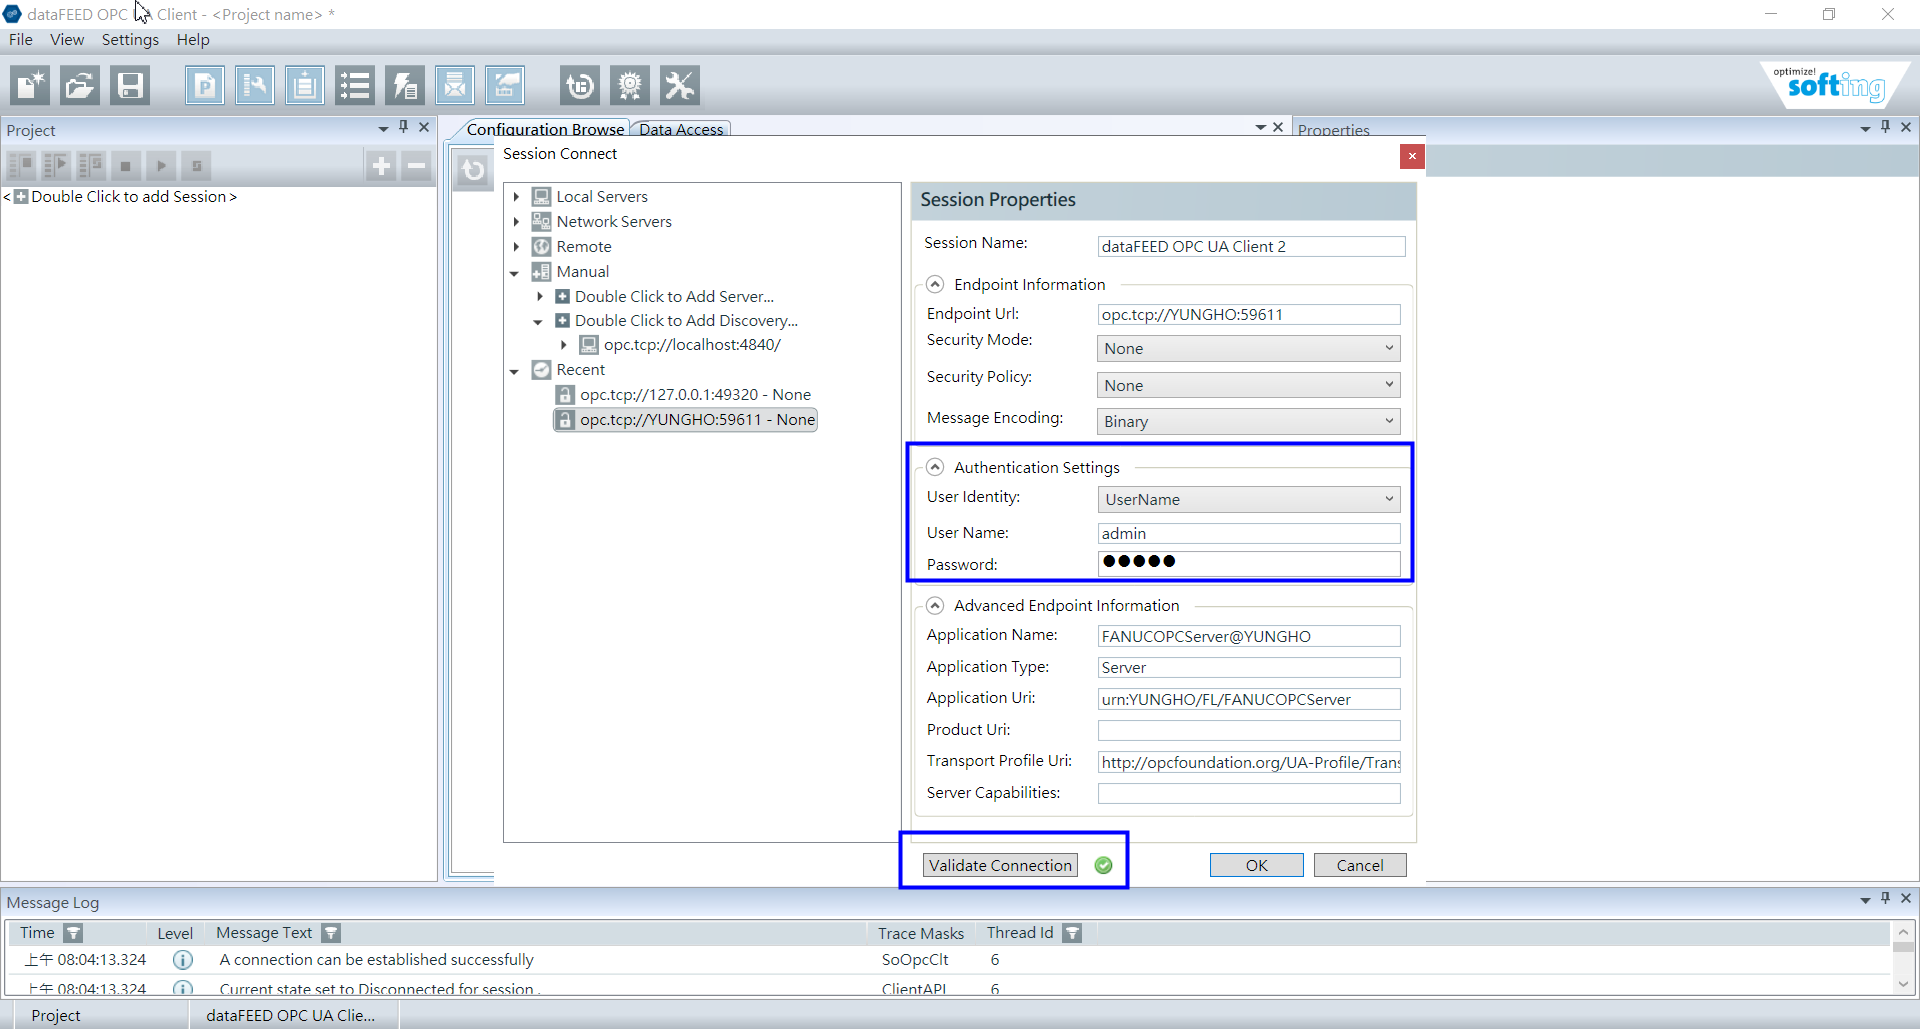Click the restart/refresh toolbar icon
This screenshot has width=1920, height=1029.
[580, 85]
